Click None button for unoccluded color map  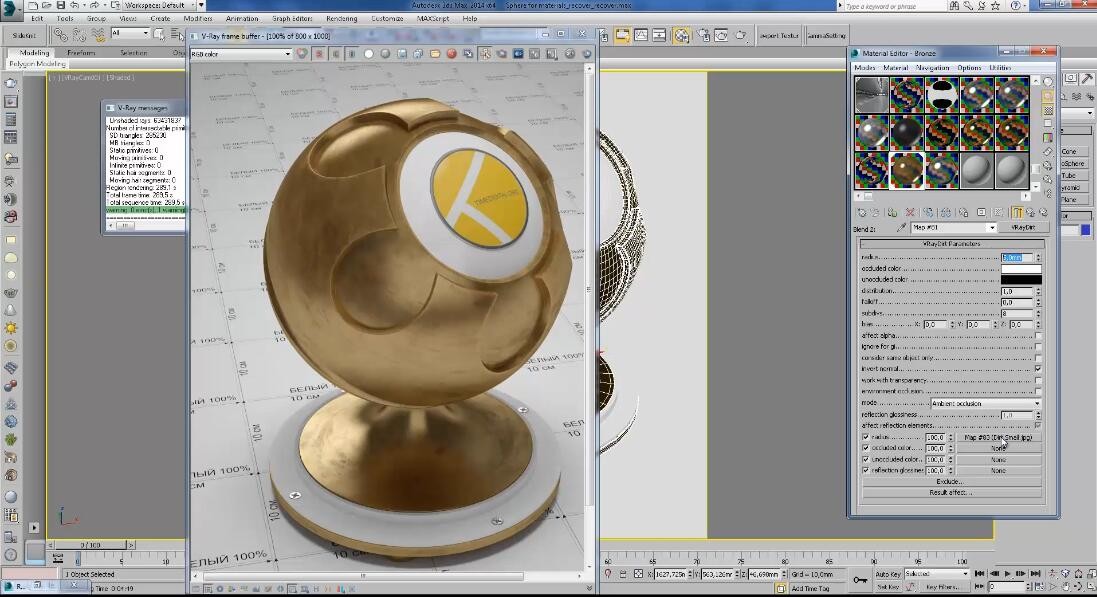998,460
